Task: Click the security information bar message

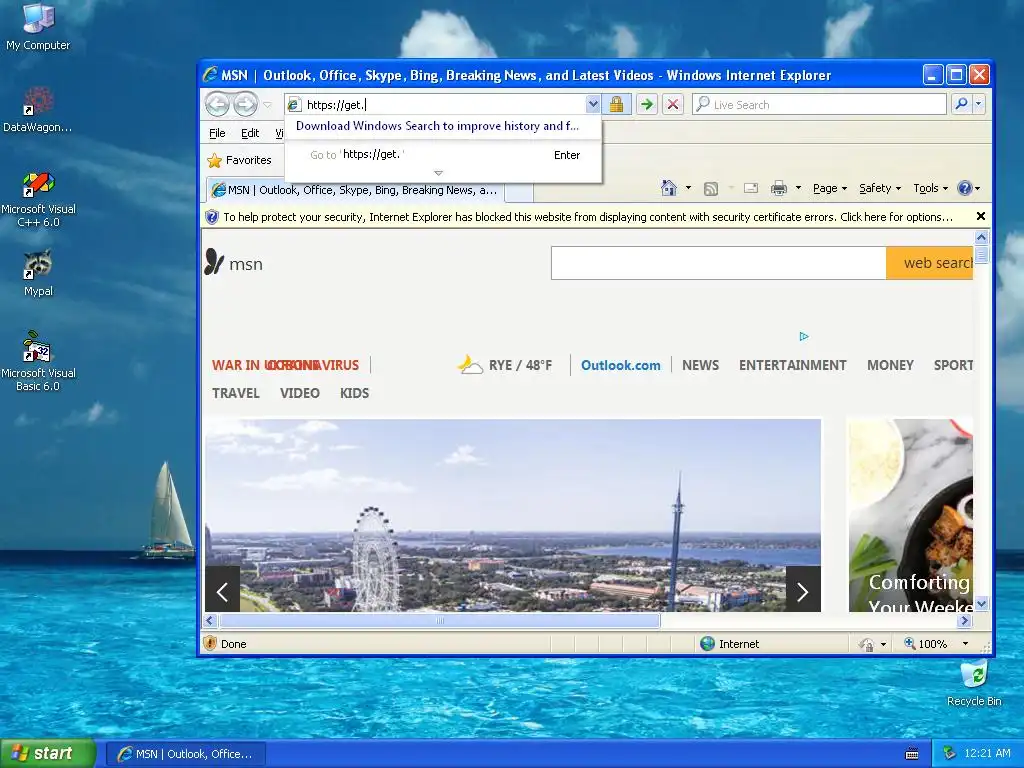Action: pos(587,217)
